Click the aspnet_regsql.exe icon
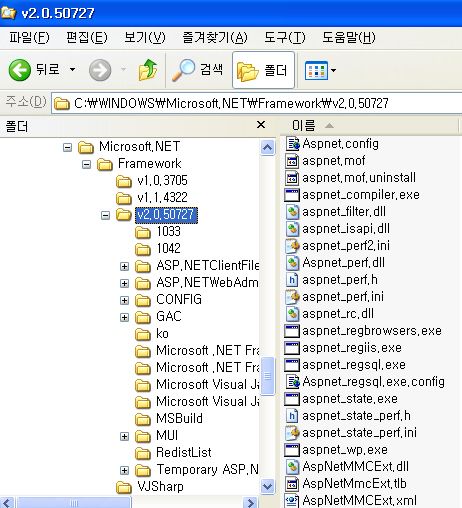The height and width of the screenshot is (508, 462). point(292,365)
